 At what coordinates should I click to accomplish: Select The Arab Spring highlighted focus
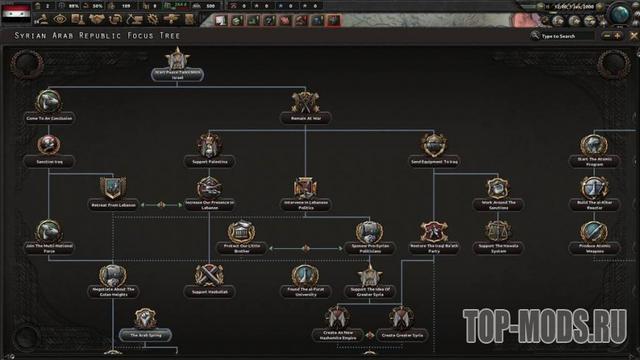point(145,325)
